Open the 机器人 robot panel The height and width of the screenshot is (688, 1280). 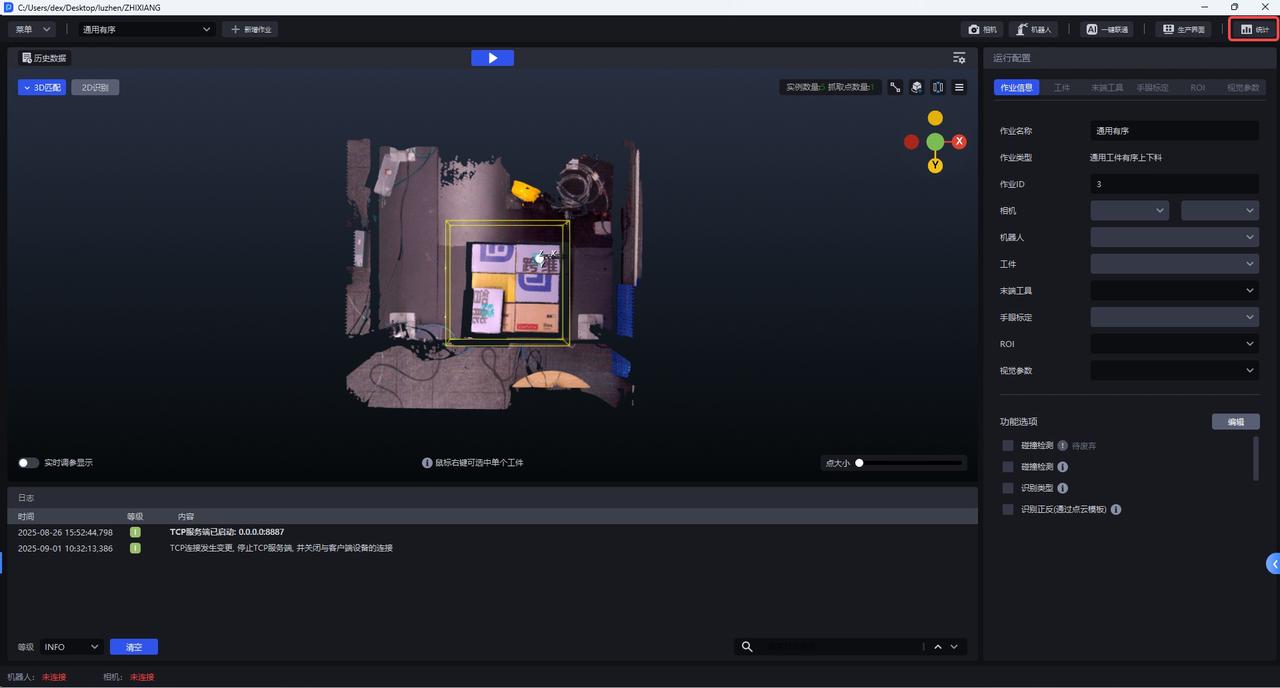click(x=1033, y=30)
